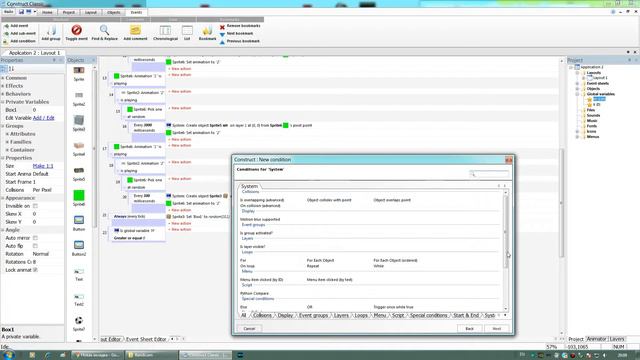
Task: Collapse the Private Variables section
Action: tap(3, 102)
